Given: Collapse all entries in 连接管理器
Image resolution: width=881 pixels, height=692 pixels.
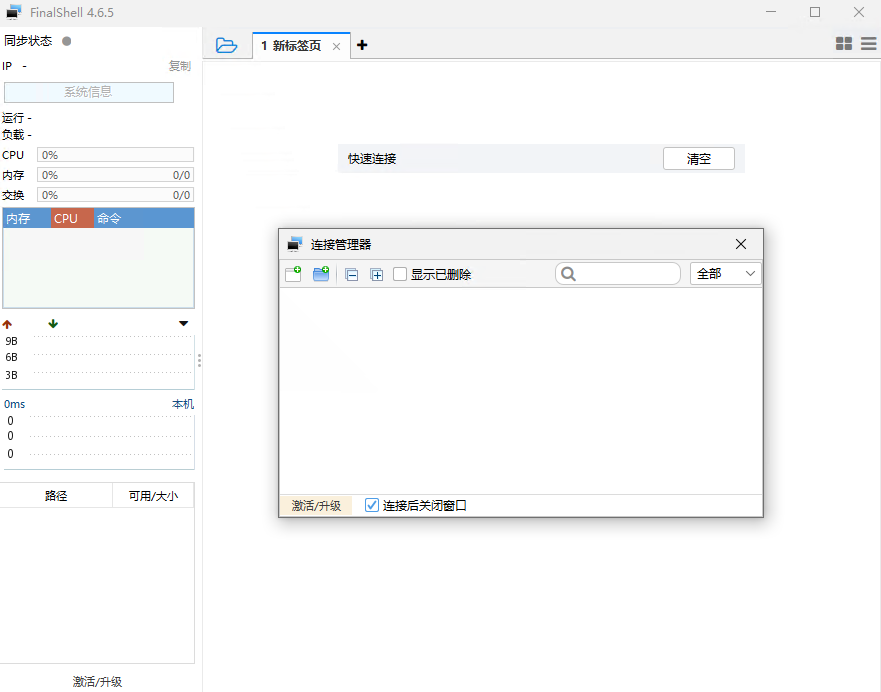Looking at the screenshot, I should [x=352, y=275].
